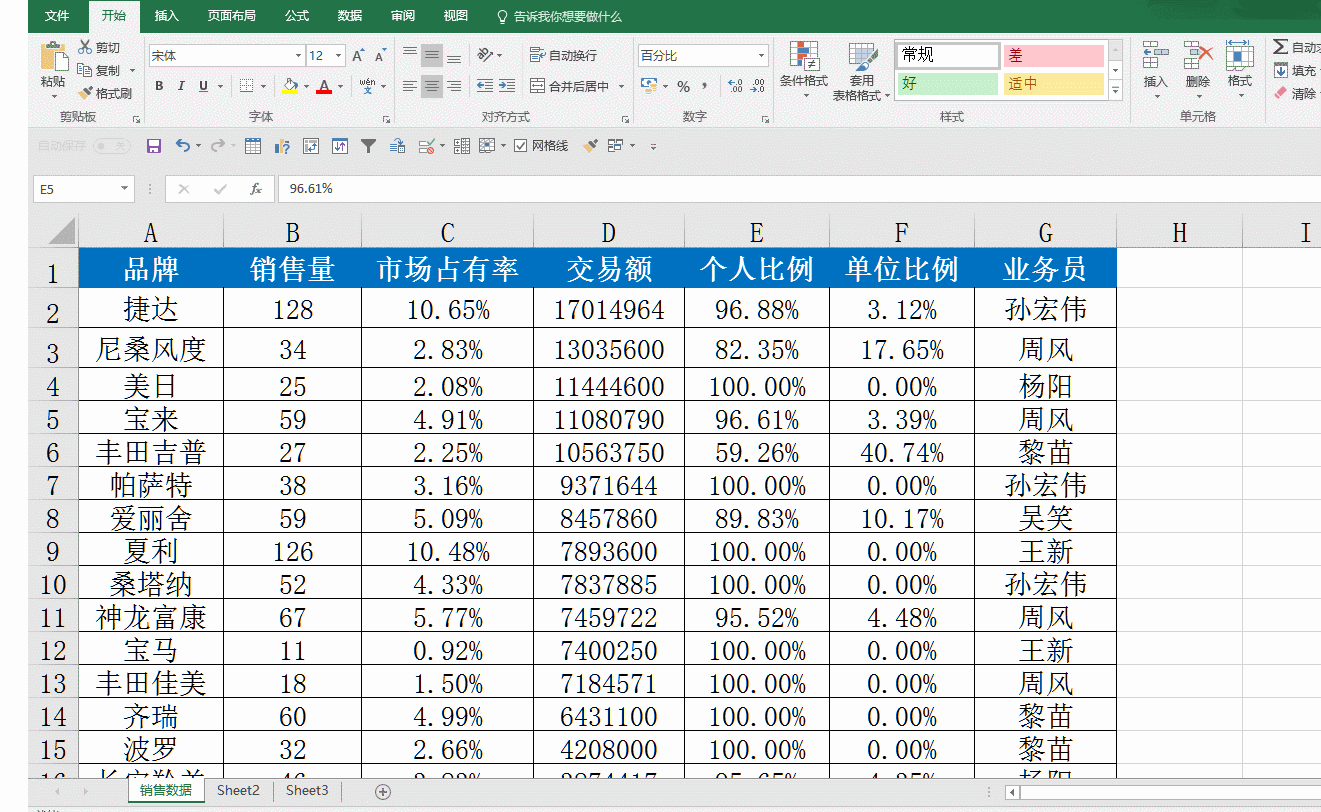Click the comma style icon

click(x=705, y=87)
